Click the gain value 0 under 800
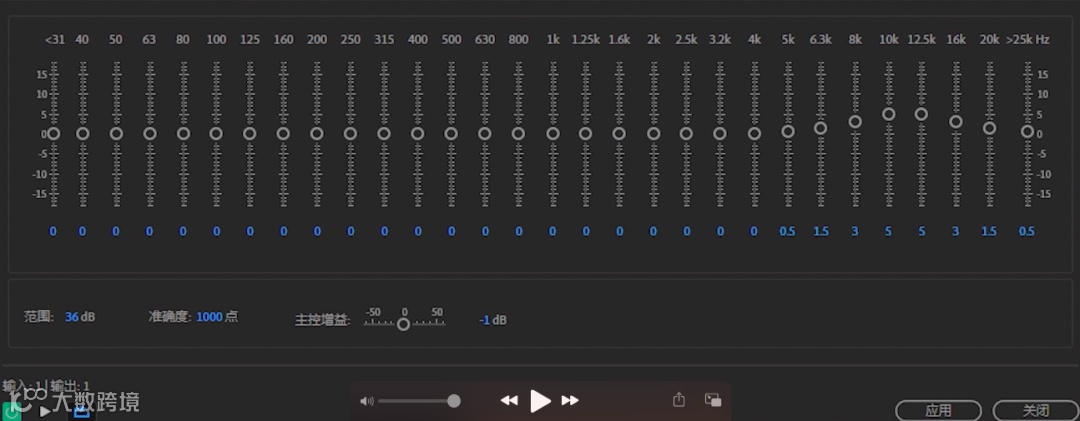This screenshot has height=421, width=1080. pyautogui.click(x=519, y=232)
